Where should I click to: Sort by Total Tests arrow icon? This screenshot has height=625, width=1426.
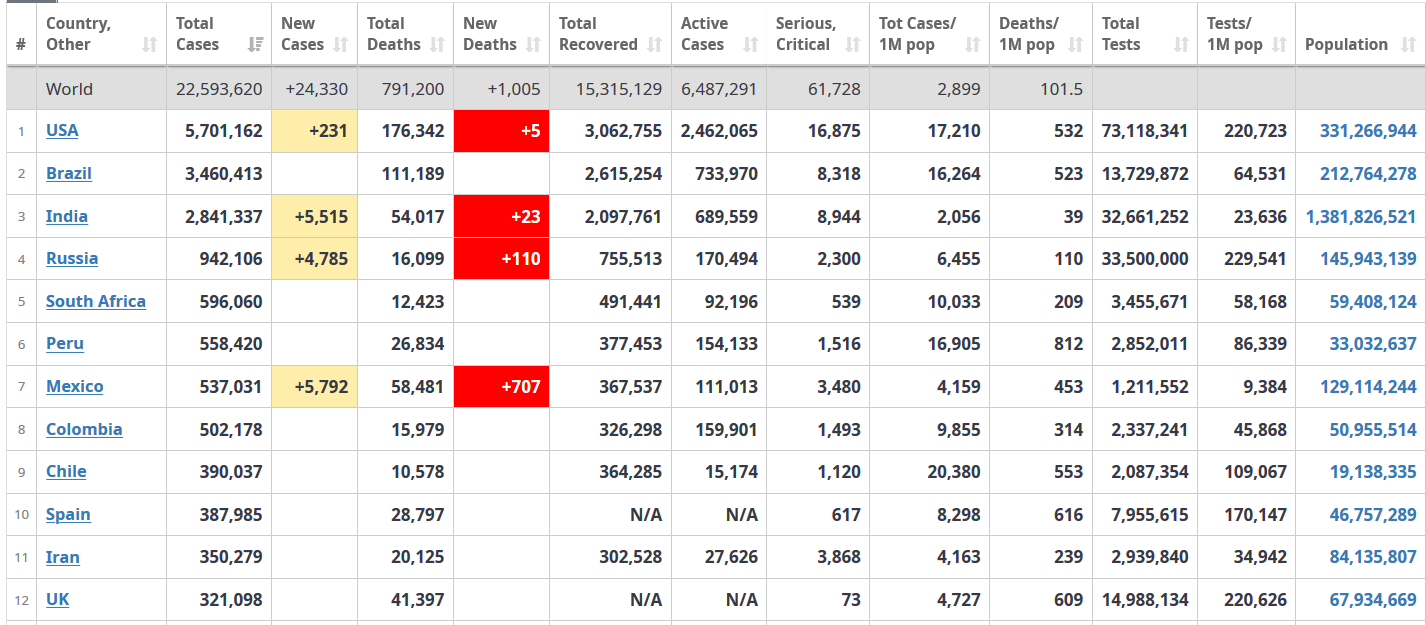point(1181,45)
